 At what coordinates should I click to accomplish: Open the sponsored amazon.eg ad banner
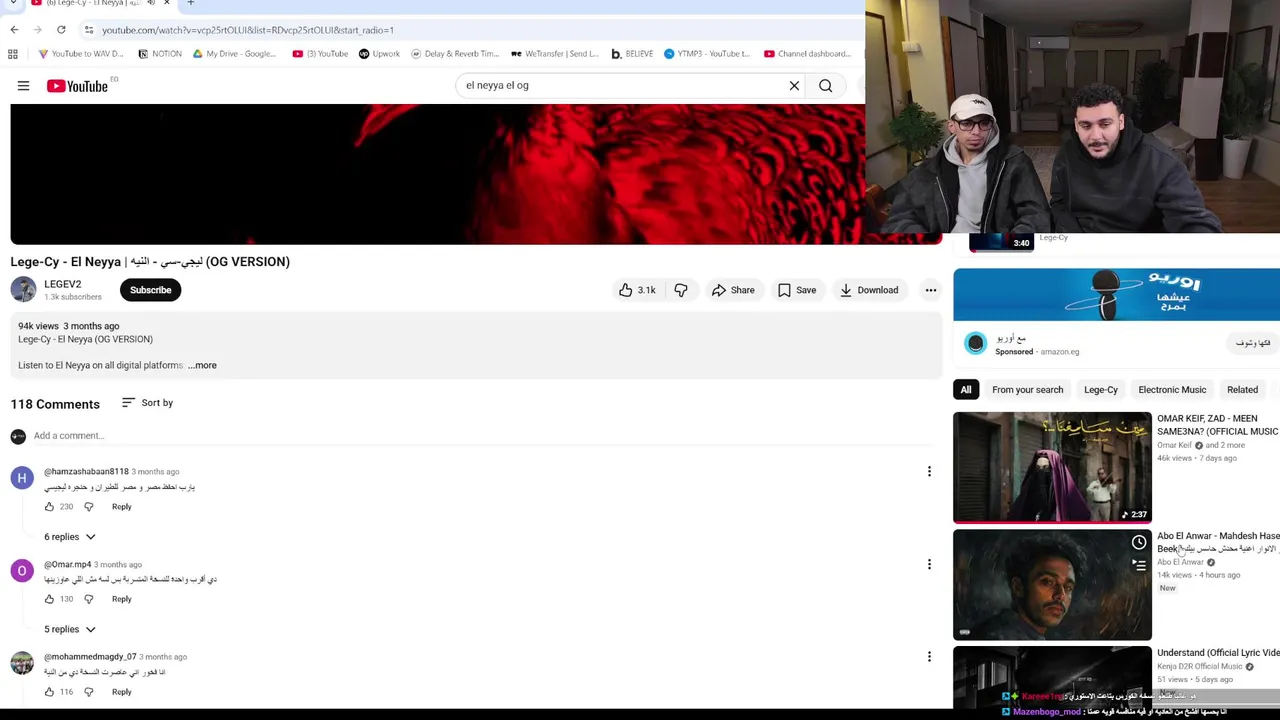click(x=1116, y=295)
